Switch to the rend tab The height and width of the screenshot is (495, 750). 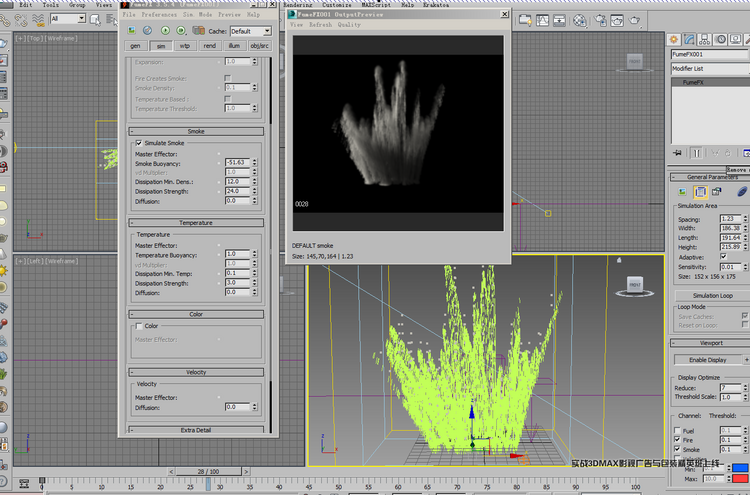click(x=210, y=46)
